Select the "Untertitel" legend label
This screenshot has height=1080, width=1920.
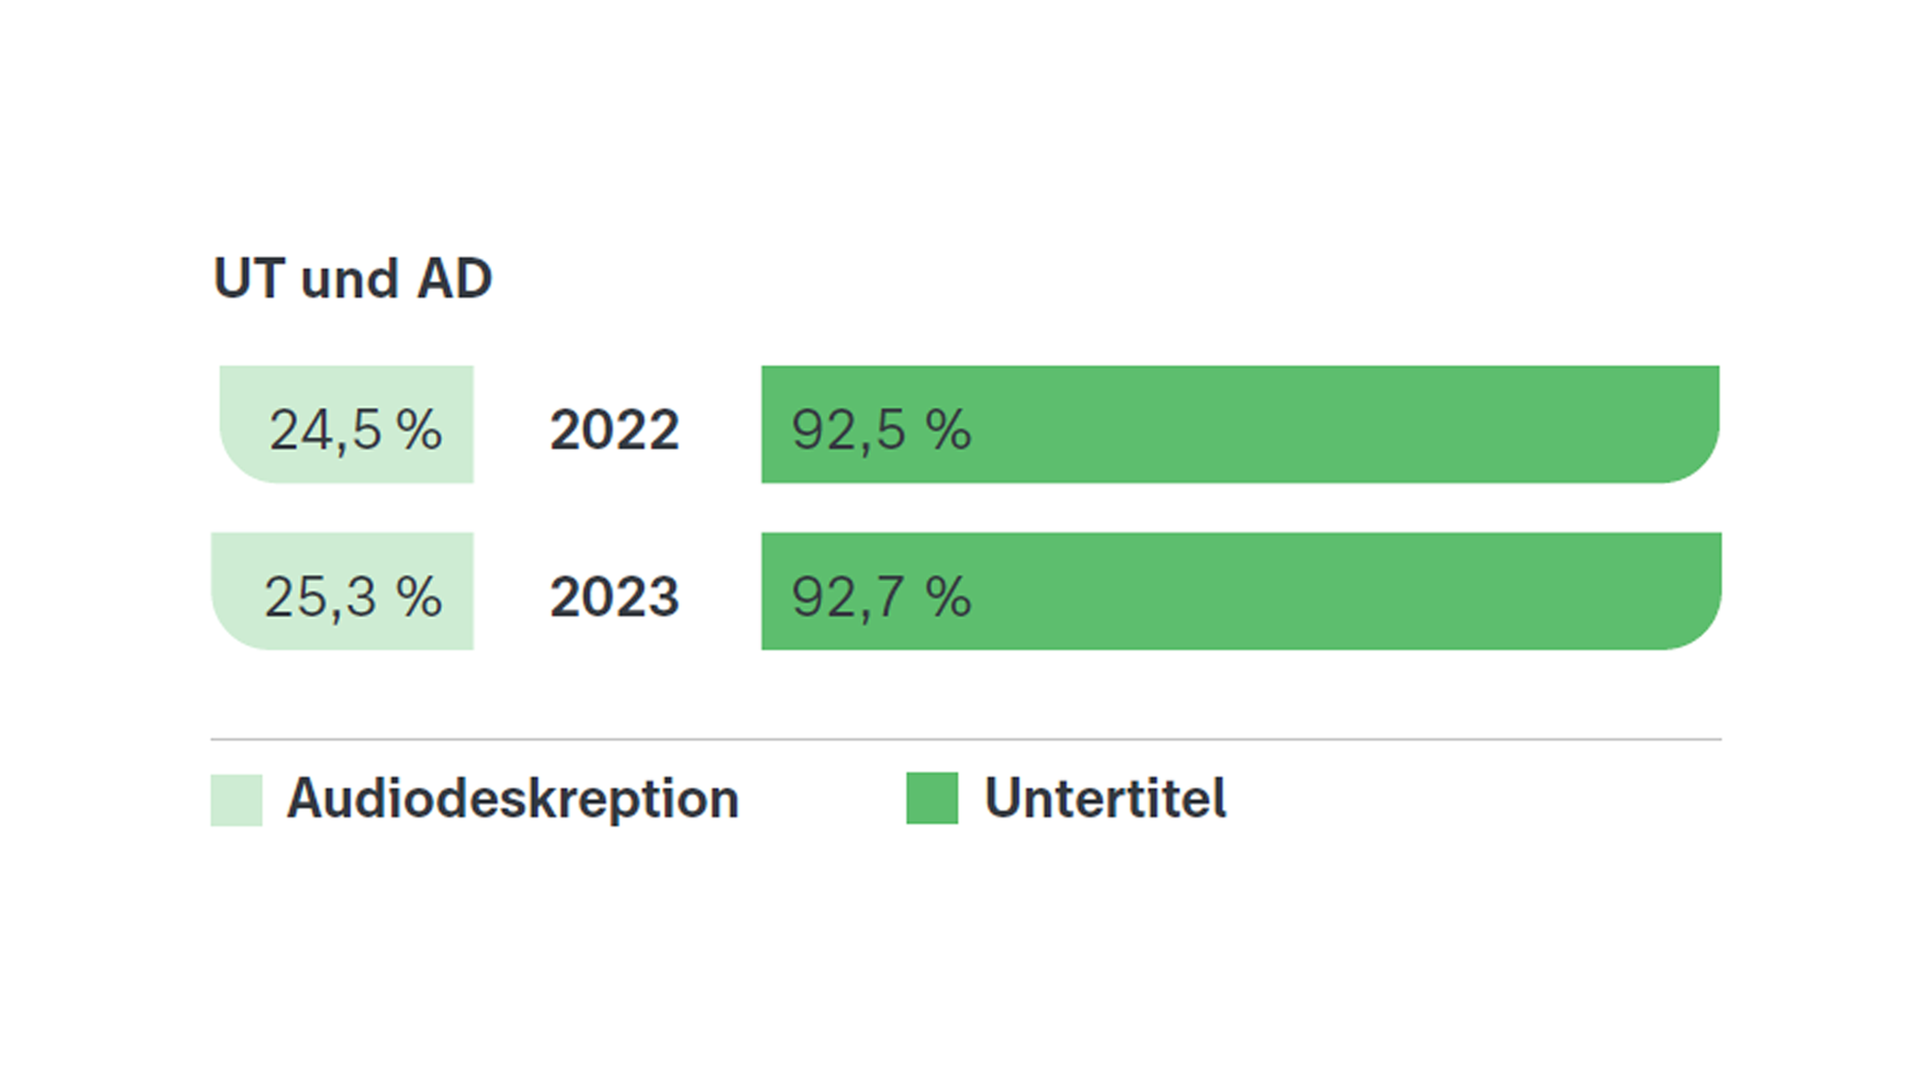coord(1105,799)
